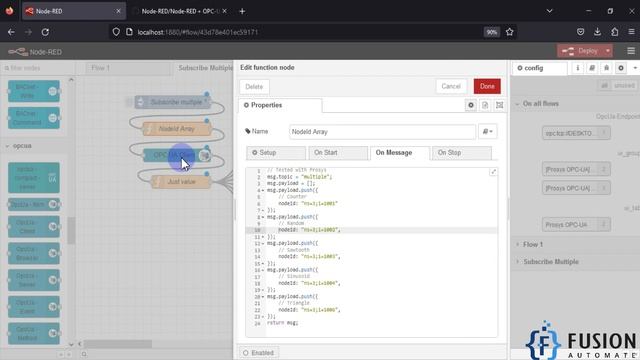Click the site shield tracking protection icon
Image resolution: width=640 pixels, height=360 pixels.
tap(116, 32)
